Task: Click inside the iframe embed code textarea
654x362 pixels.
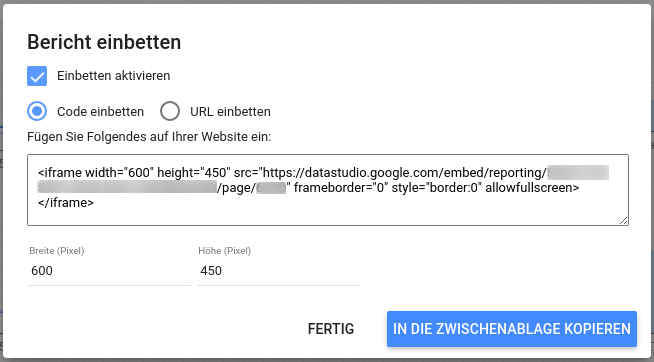Action: point(328,190)
